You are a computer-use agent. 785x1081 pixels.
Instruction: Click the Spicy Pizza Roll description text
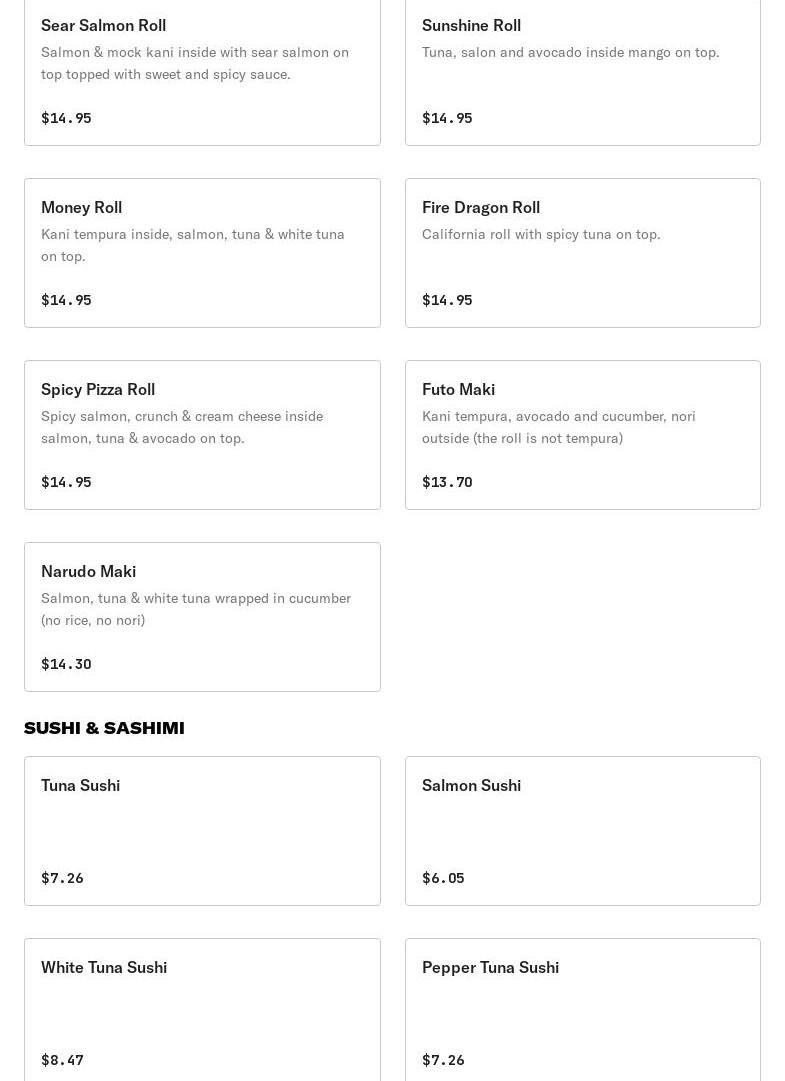pyautogui.click(x=182, y=427)
